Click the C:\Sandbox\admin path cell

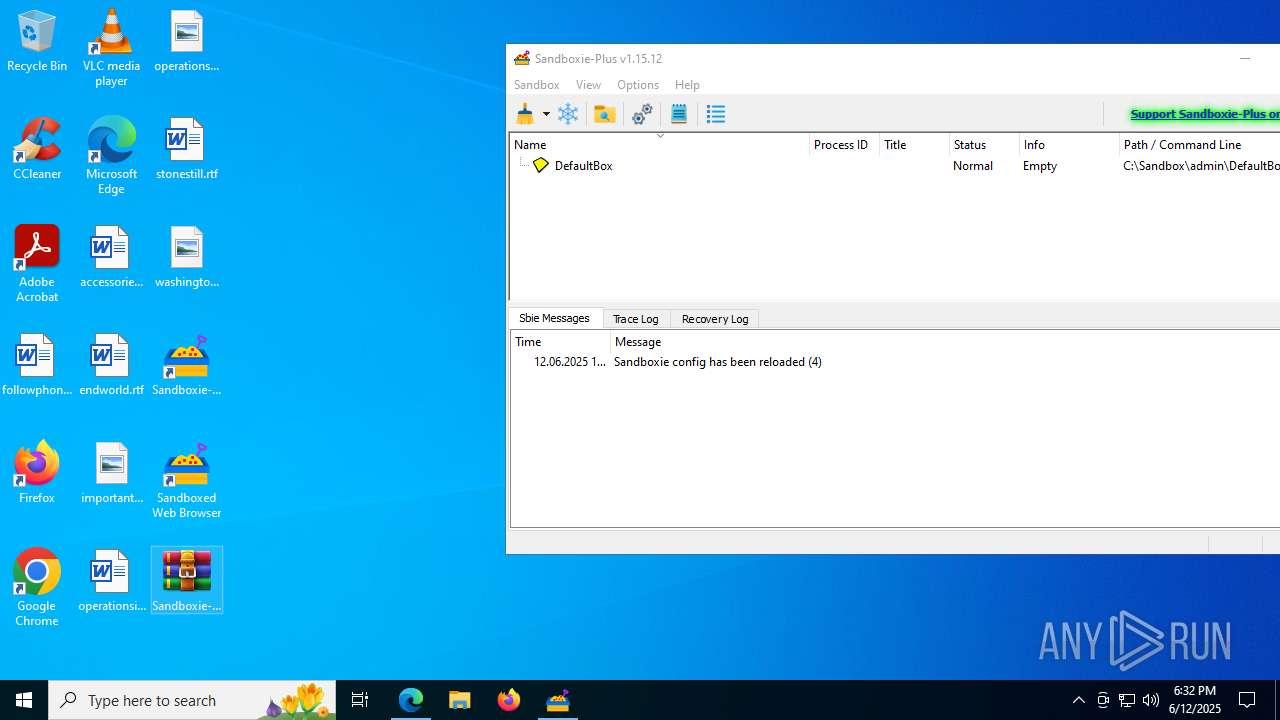click(1201, 166)
